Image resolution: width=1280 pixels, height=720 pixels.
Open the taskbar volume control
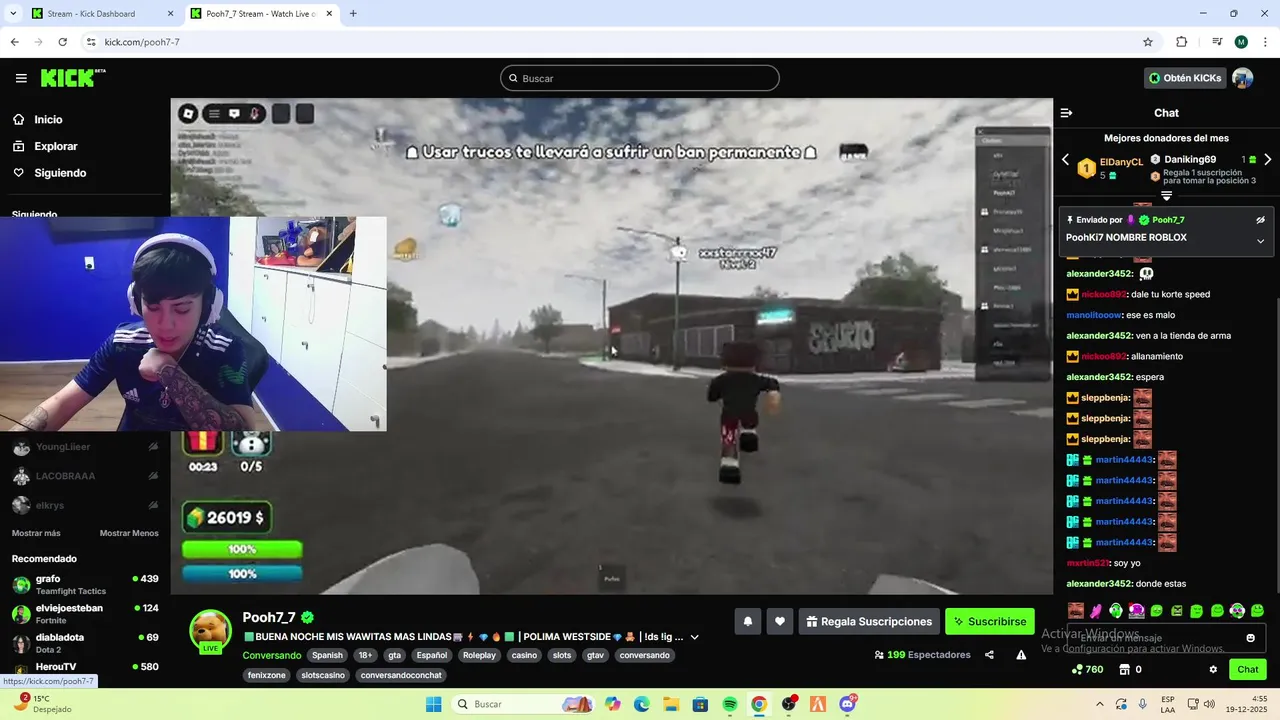[x=1208, y=704]
